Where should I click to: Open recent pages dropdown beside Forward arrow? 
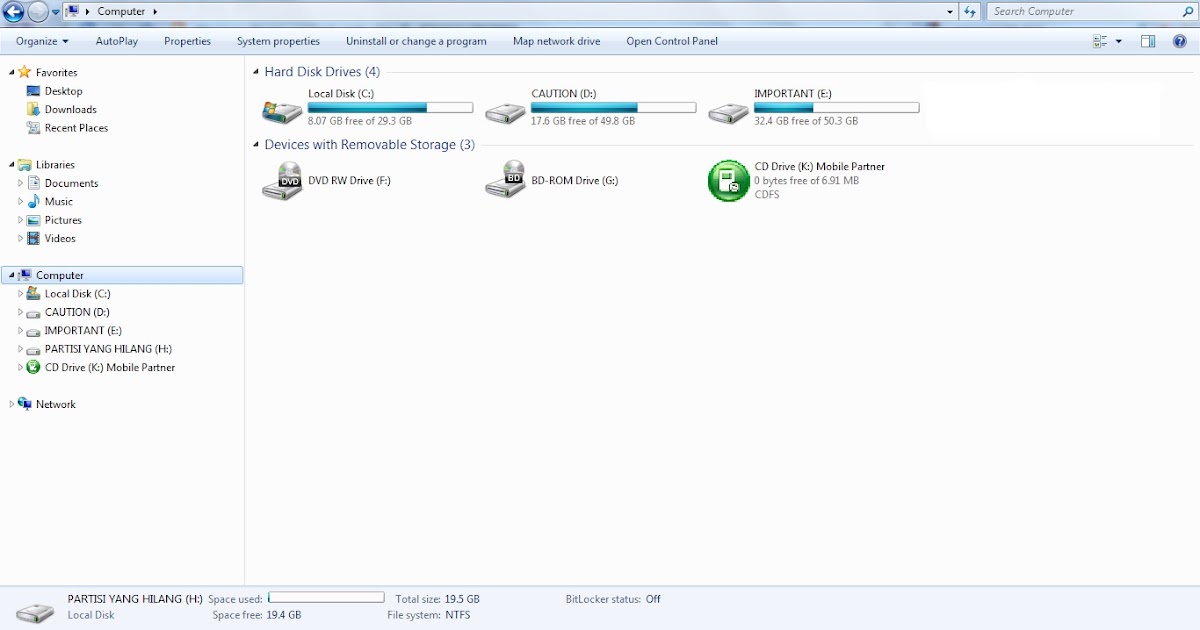(x=56, y=12)
